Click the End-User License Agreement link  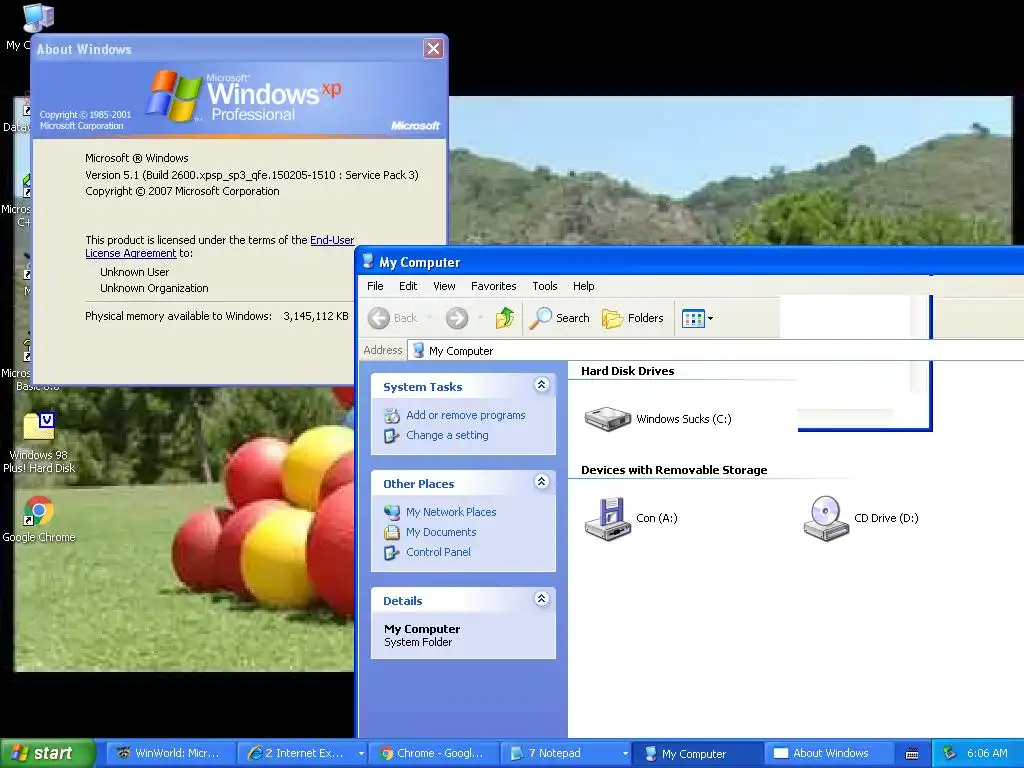(x=219, y=247)
